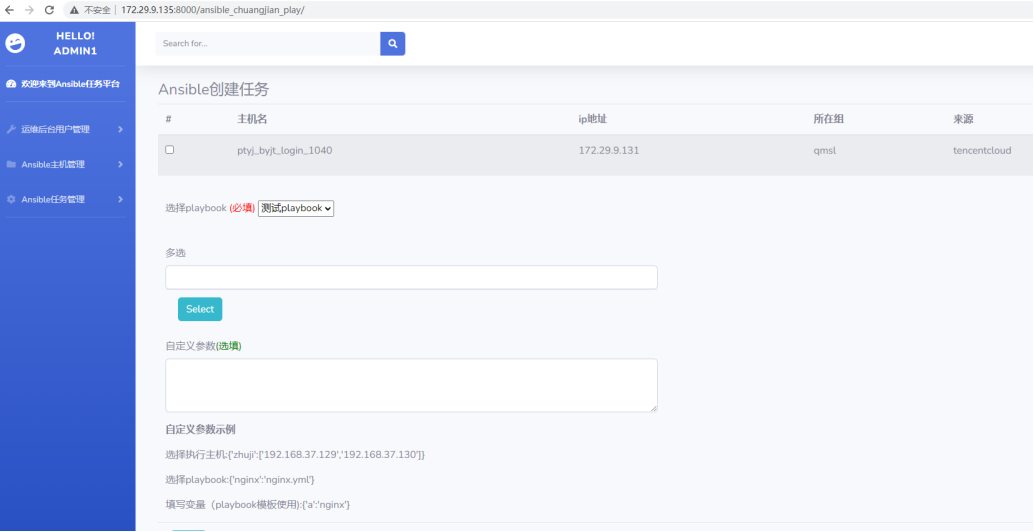Open Ansible任务管理 menu
The width and height of the screenshot is (1034, 532).
(x=64, y=199)
